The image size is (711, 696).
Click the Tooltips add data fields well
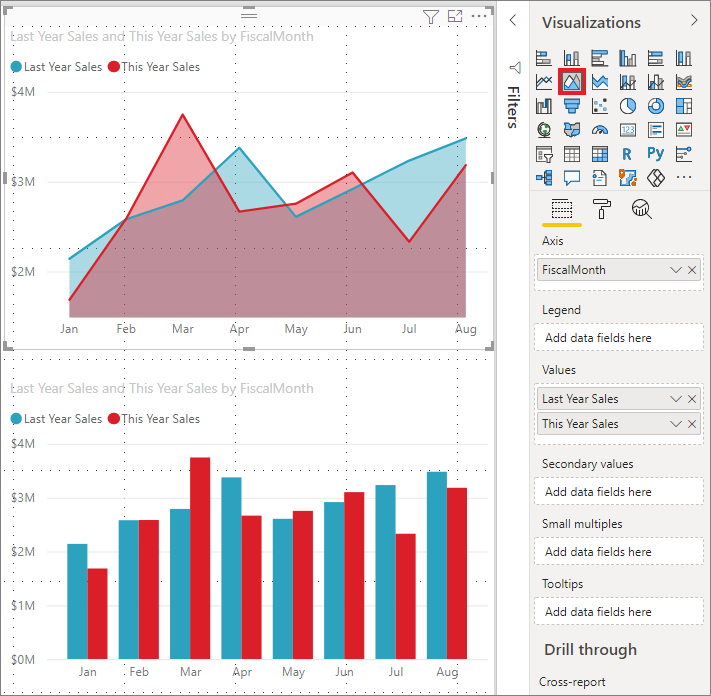(619, 611)
